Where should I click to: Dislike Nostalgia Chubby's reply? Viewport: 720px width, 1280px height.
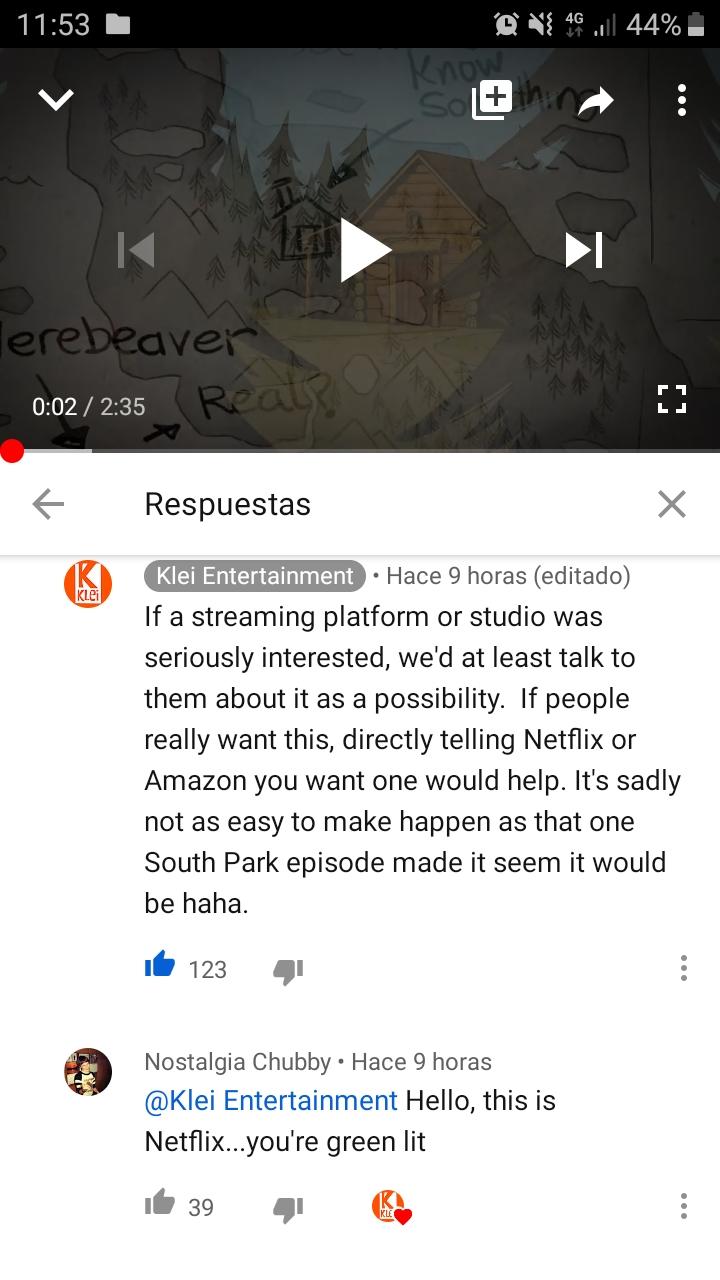288,1207
